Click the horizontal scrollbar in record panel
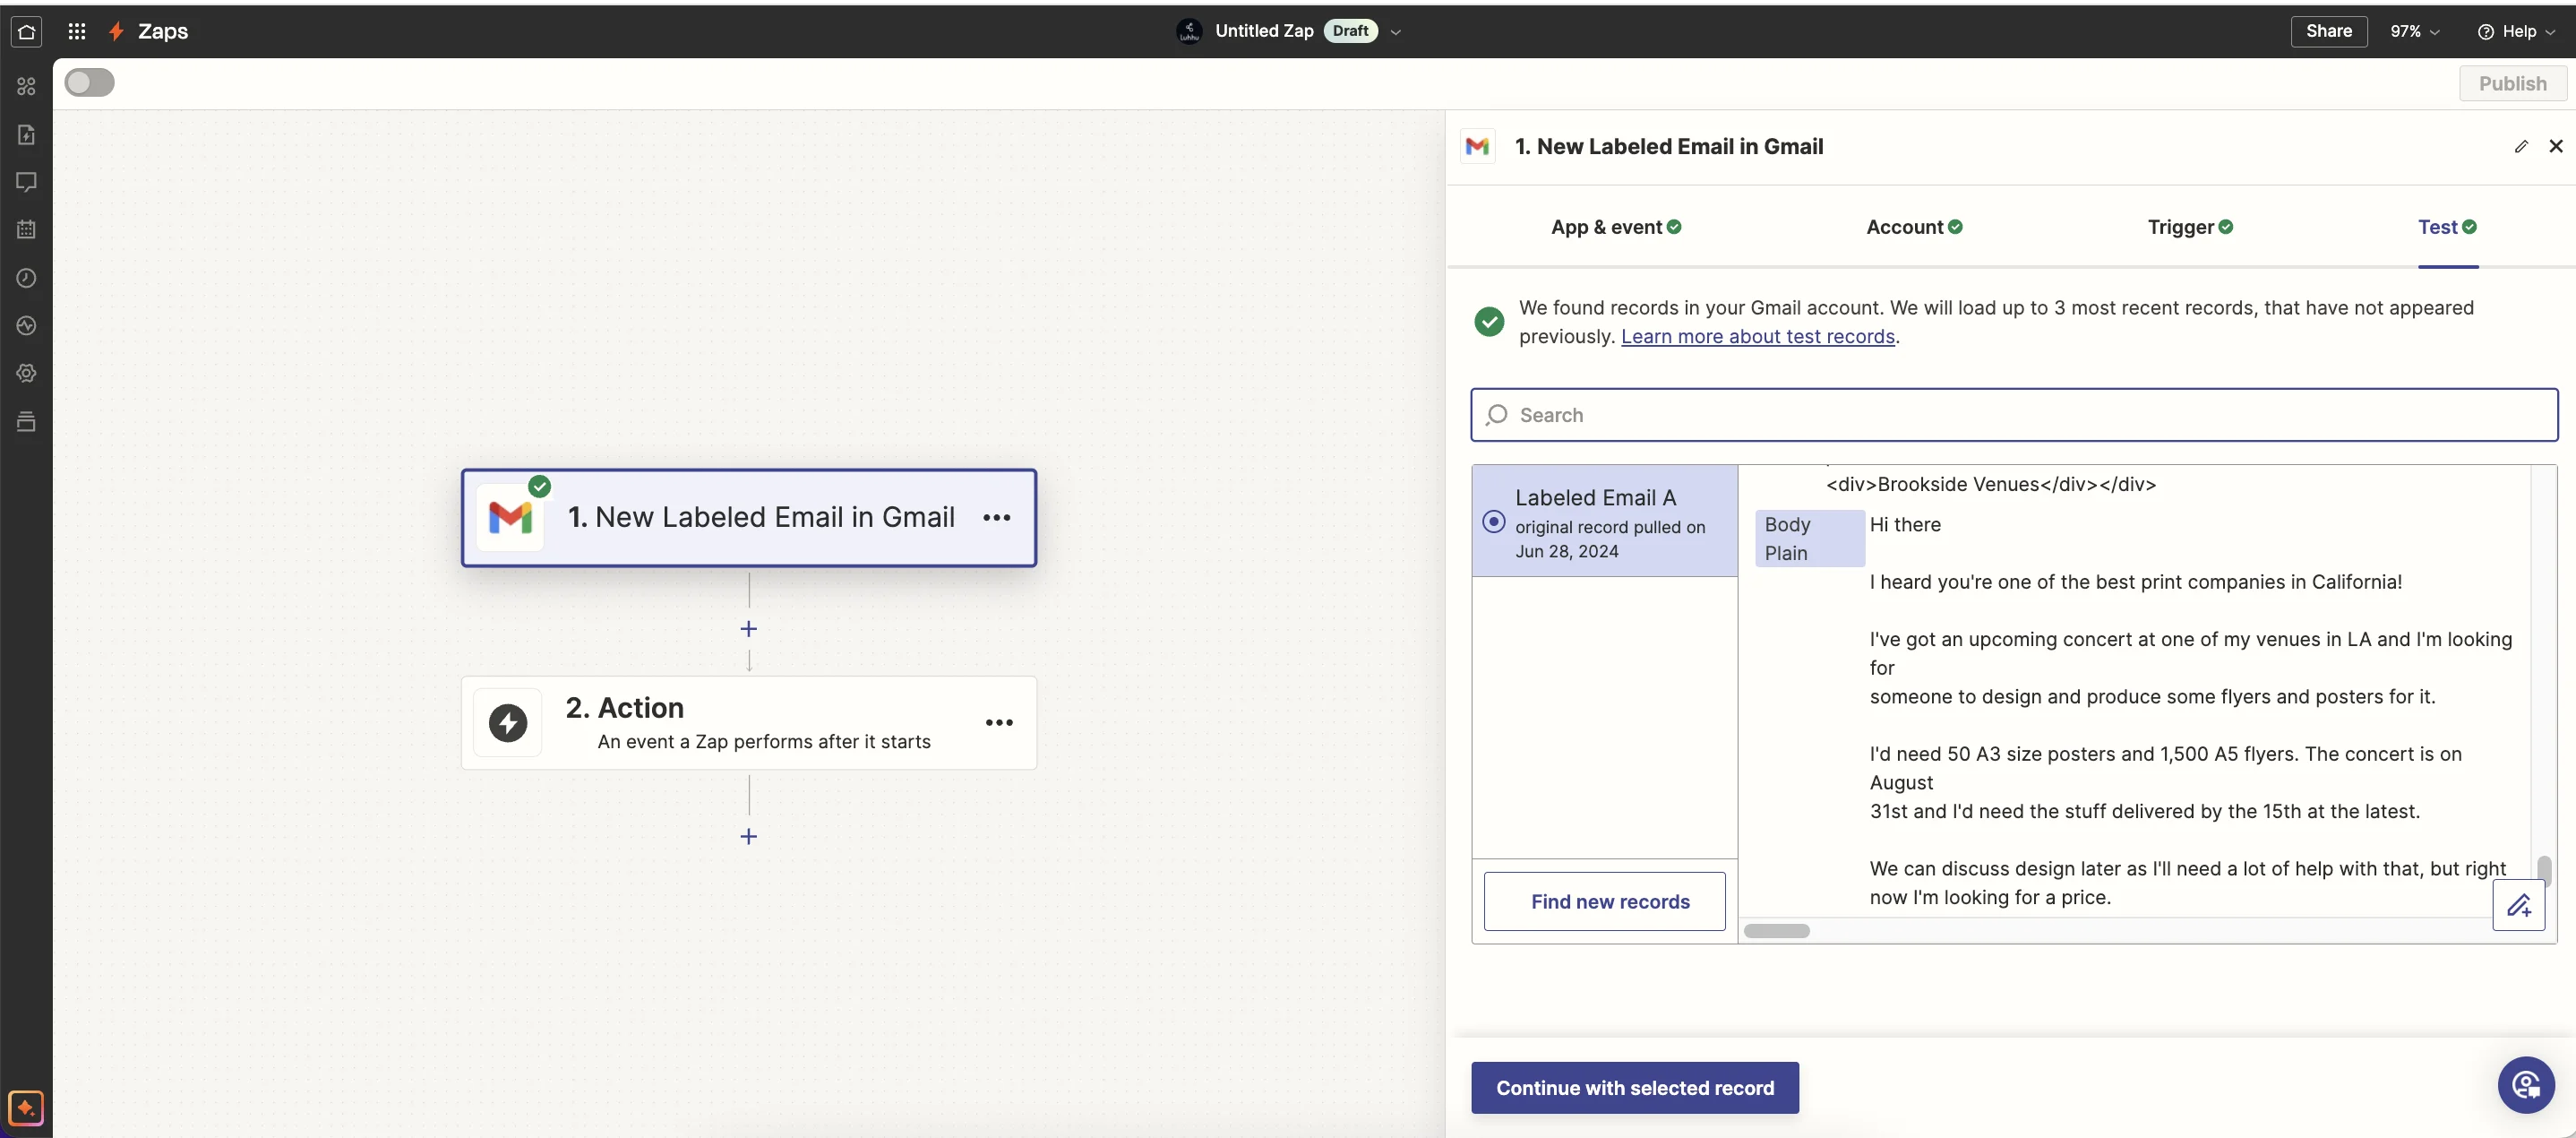 tap(1776, 931)
